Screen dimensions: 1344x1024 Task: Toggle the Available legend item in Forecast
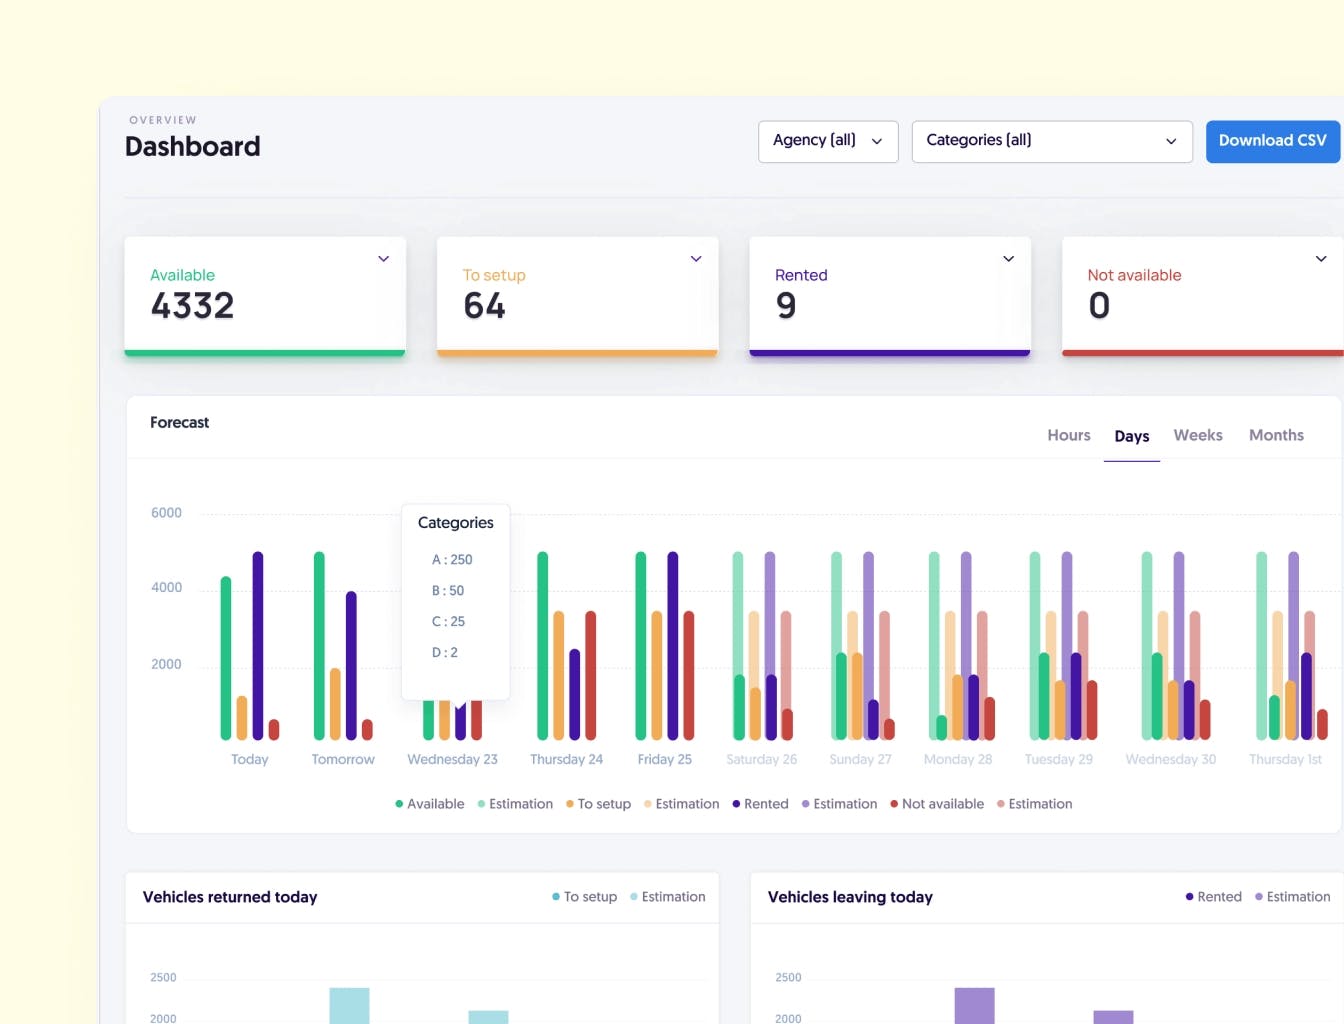coord(430,804)
